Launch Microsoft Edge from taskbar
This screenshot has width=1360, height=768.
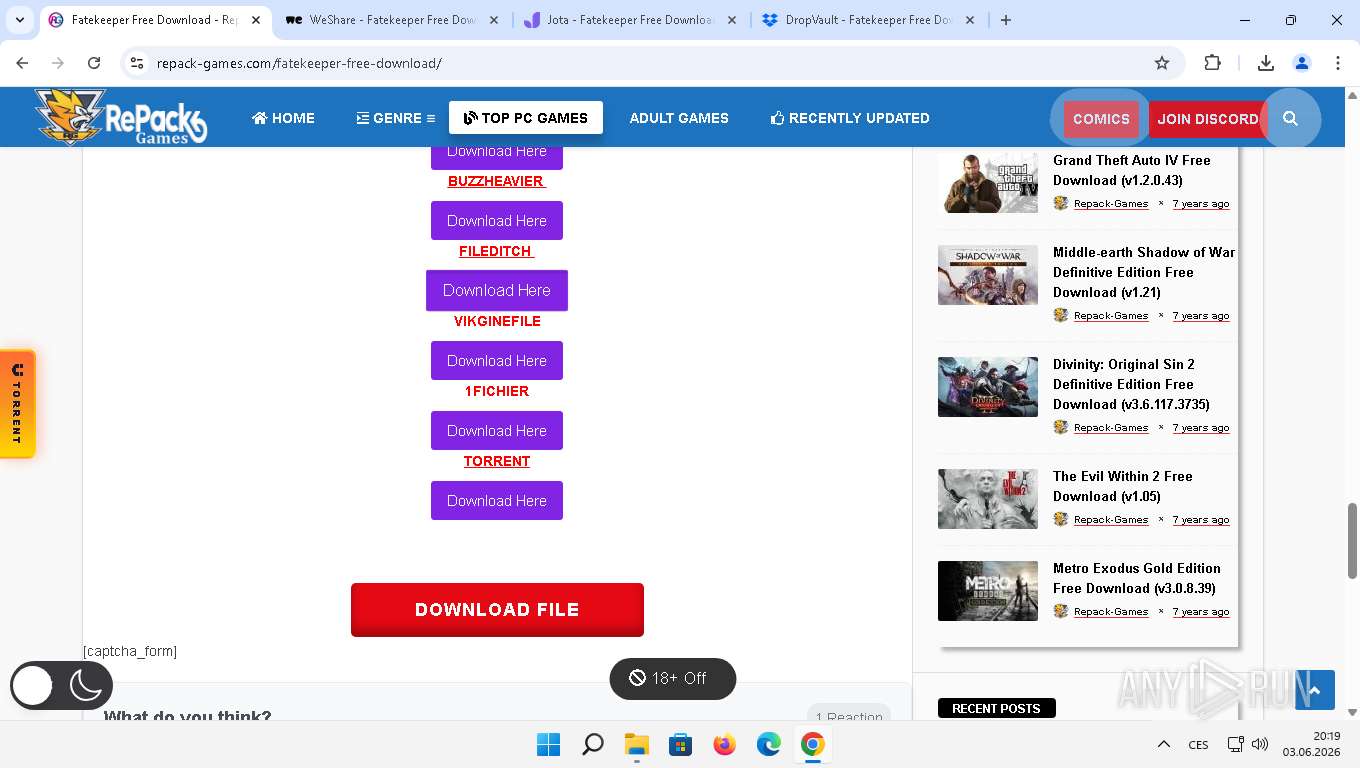pyautogui.click(x=769, y=745)
